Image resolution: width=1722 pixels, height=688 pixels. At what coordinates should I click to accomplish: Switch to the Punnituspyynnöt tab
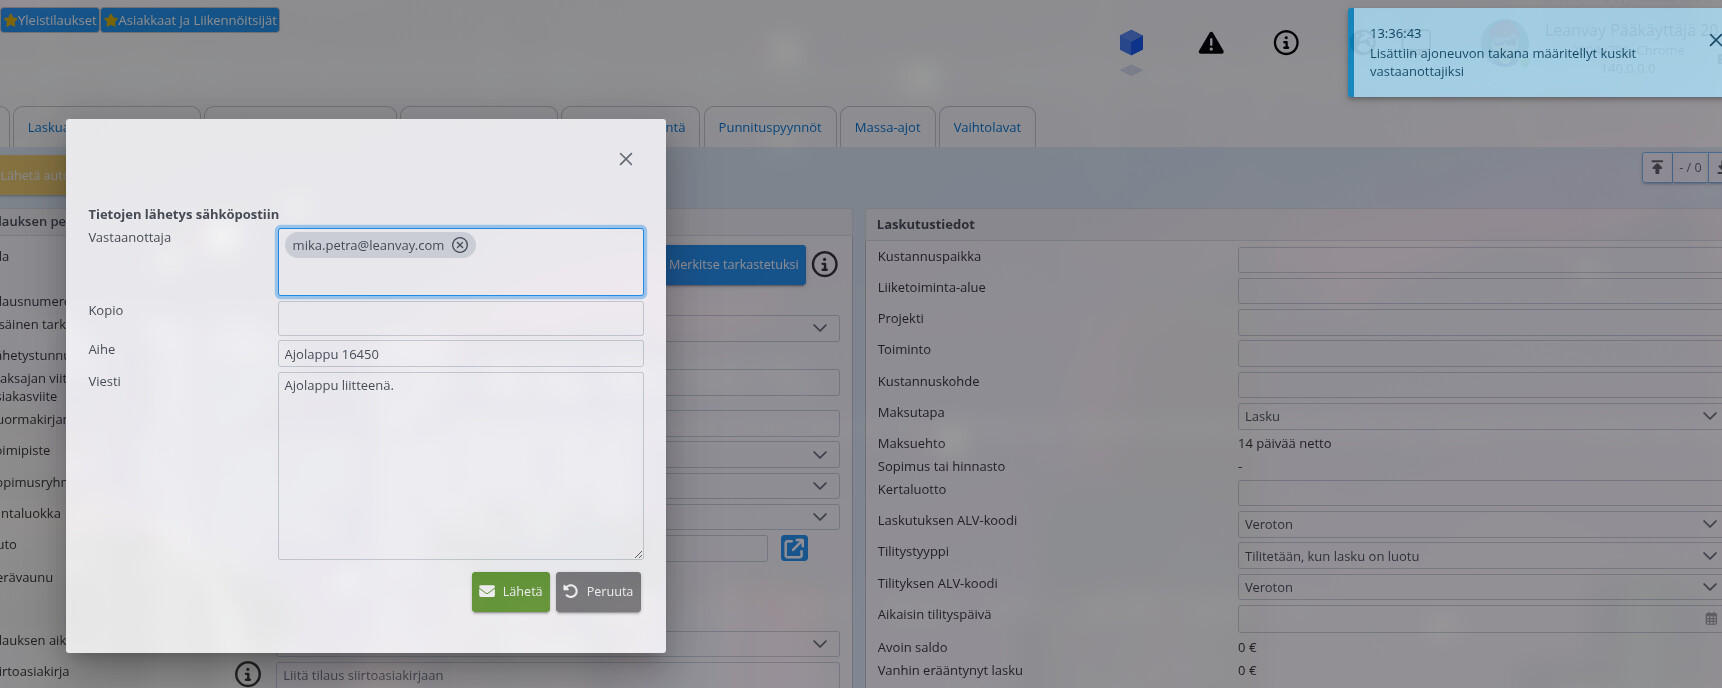tap(770, 127)
